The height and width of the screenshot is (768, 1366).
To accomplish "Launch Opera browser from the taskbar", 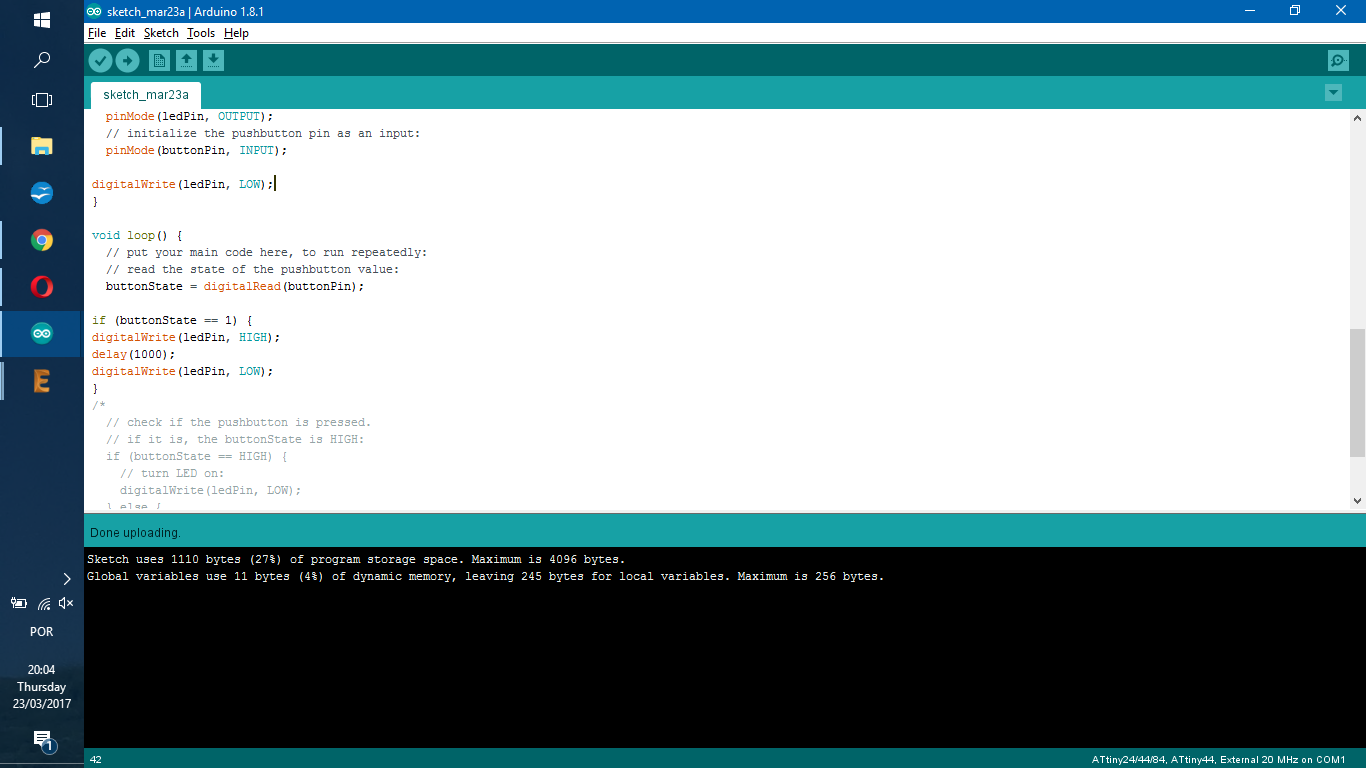I will tap(42, 287).
